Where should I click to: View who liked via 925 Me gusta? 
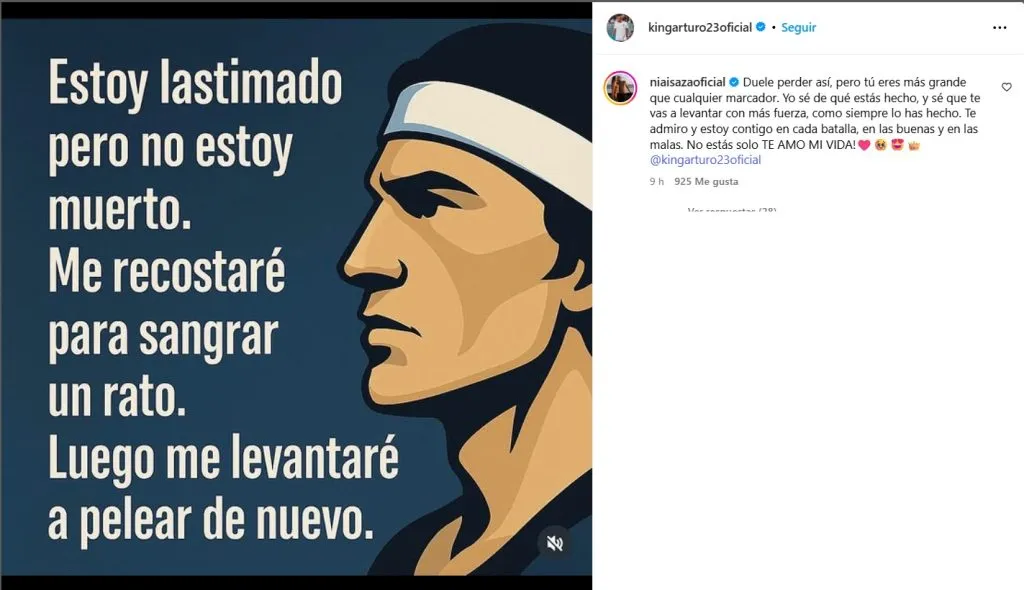(706, 182)
